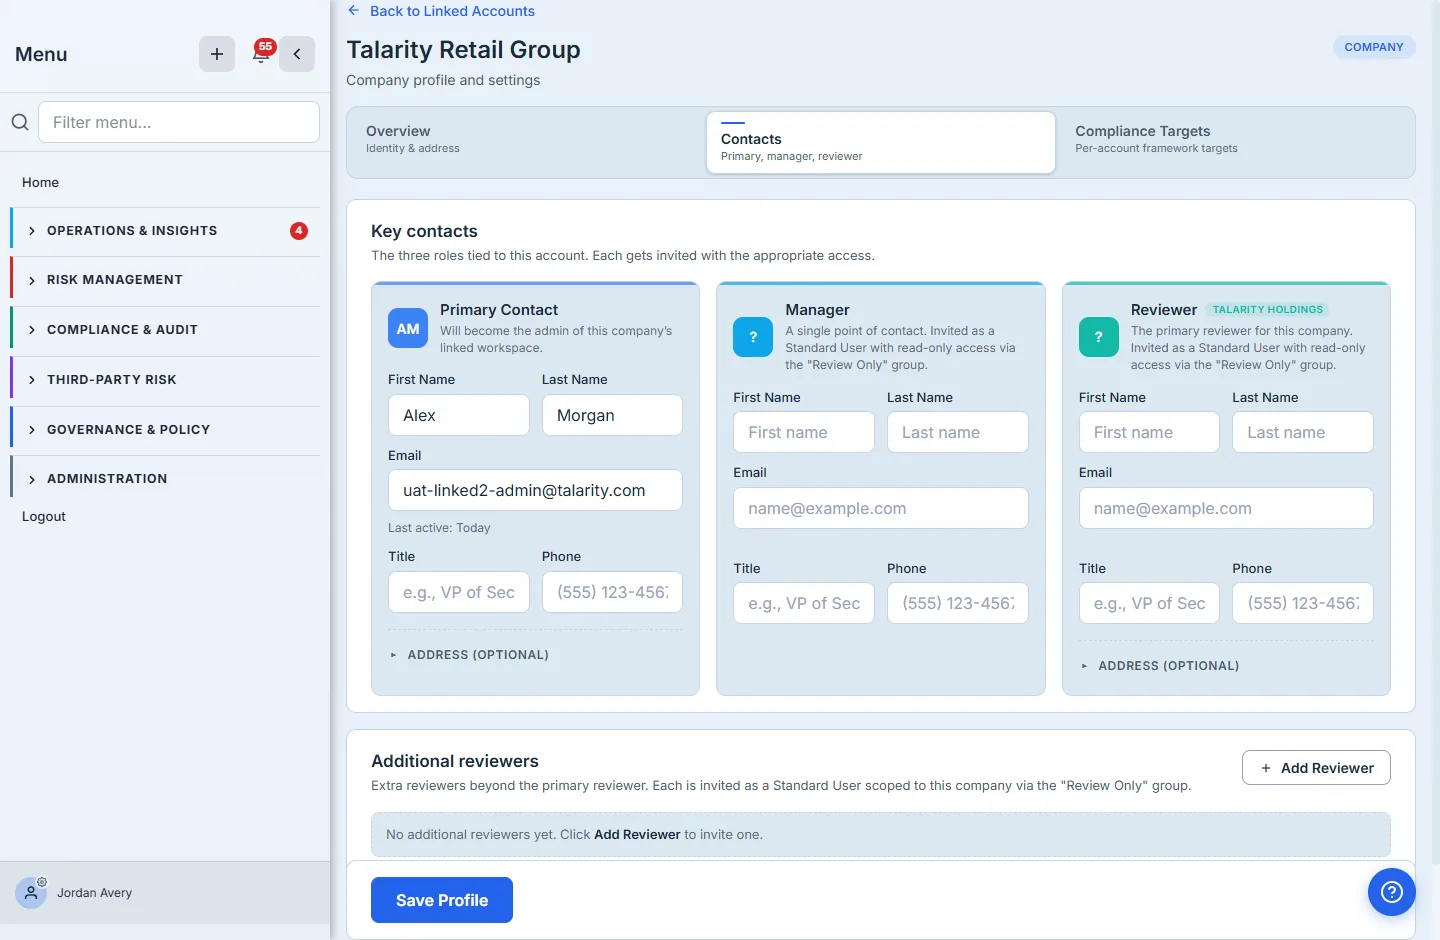Click Primary Contact Phone field
This screenshot has width=1440, height=940.
coord(612,592)
